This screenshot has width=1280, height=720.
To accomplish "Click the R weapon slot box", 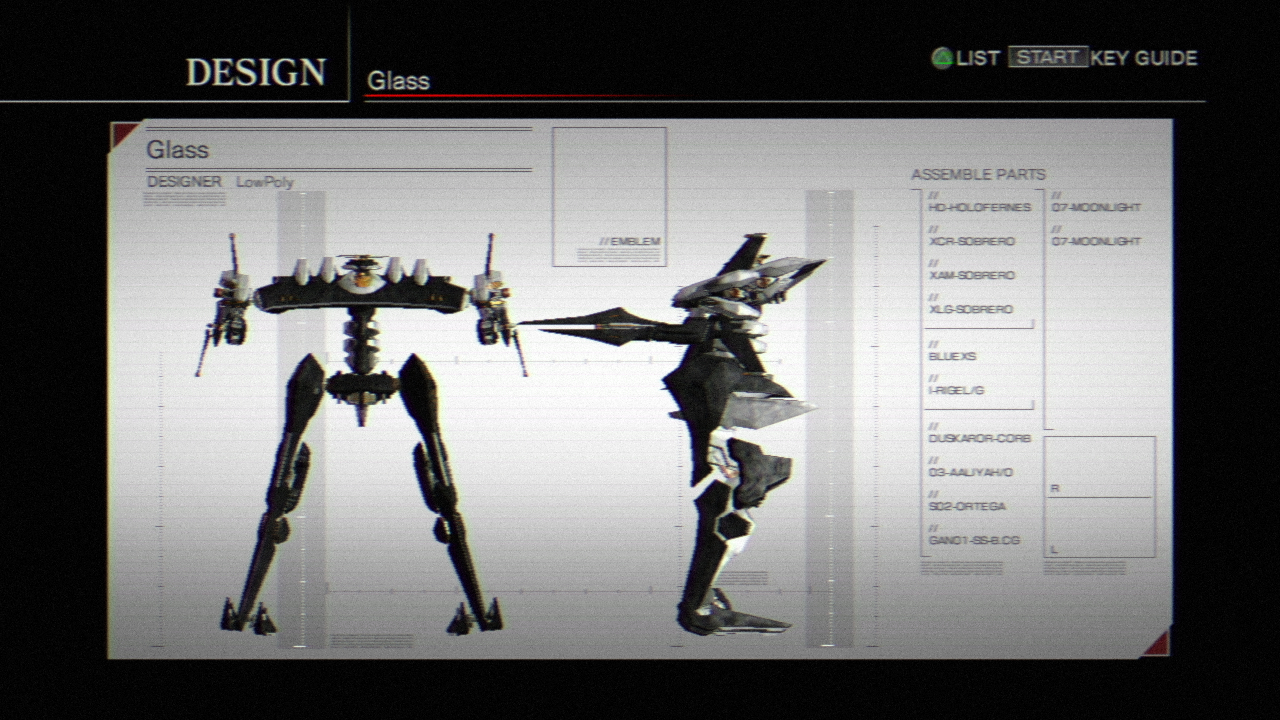I will coord(1099,467).
